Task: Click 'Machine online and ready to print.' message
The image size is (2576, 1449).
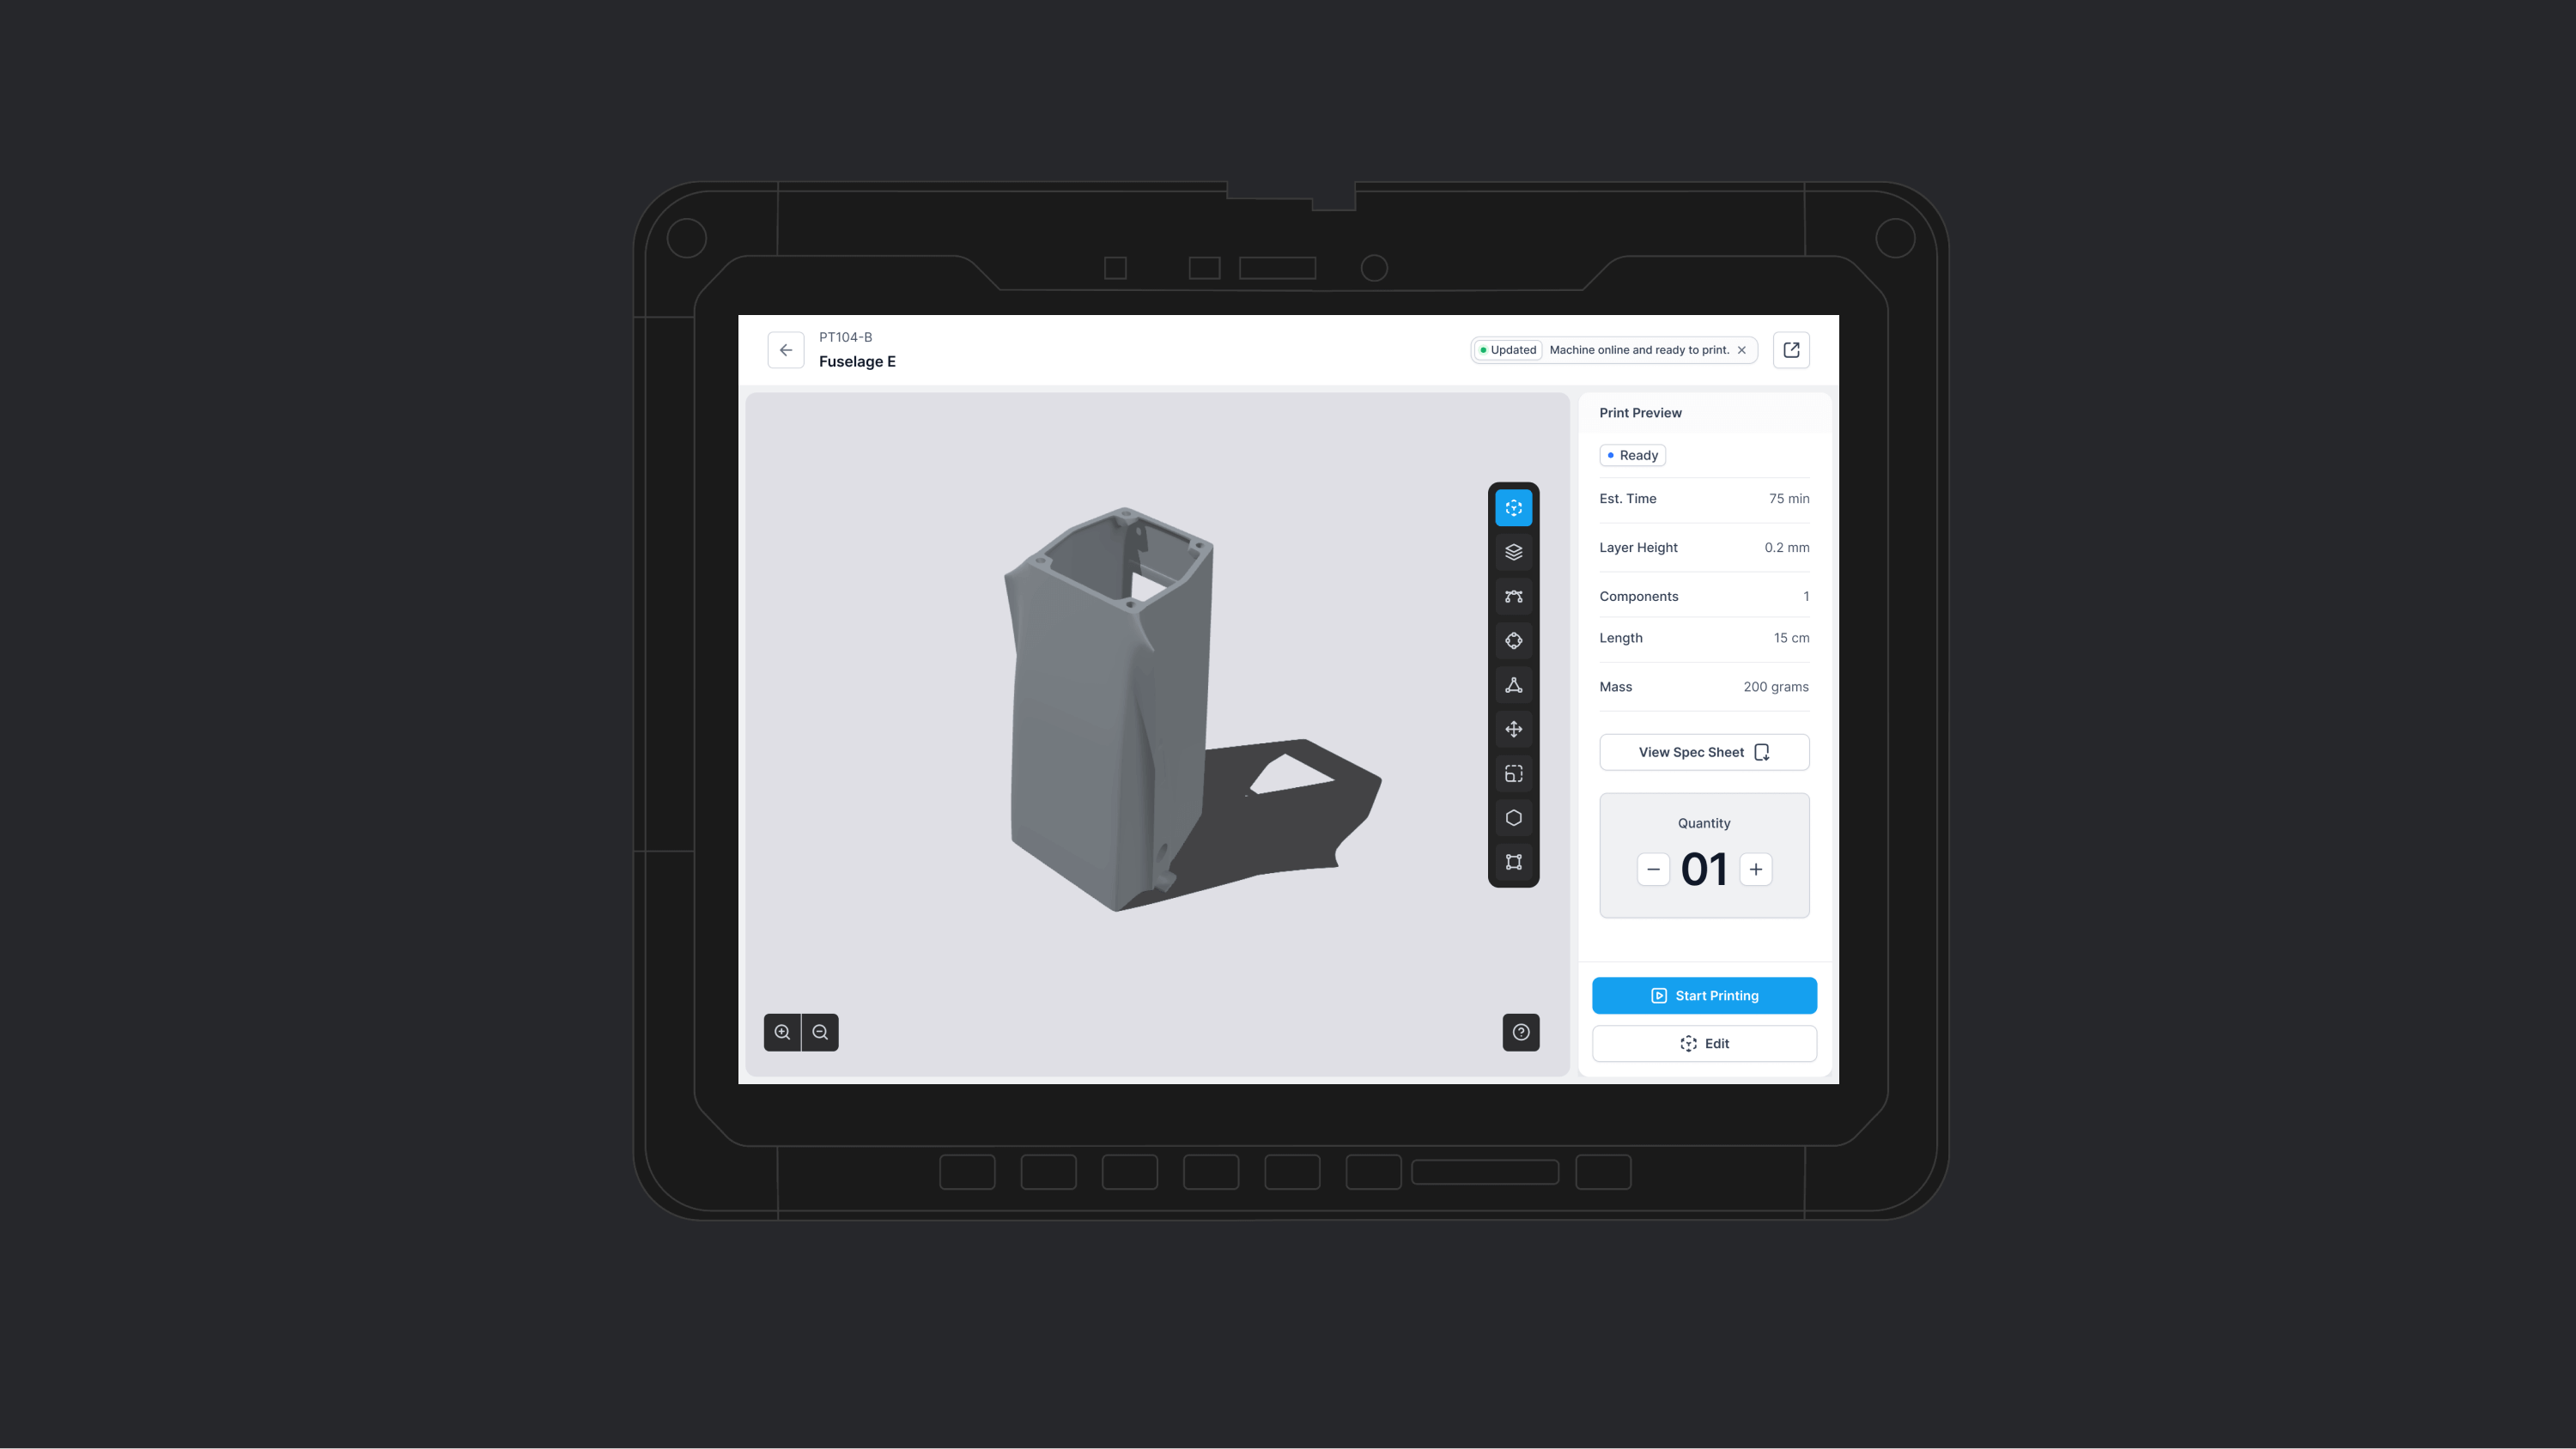Action: (1639, 350)
